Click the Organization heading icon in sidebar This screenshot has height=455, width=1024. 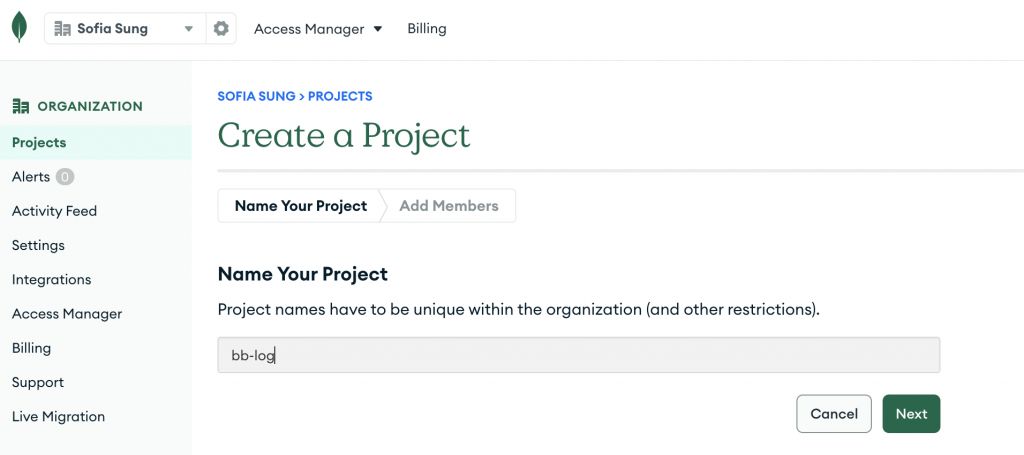(20, 106)
